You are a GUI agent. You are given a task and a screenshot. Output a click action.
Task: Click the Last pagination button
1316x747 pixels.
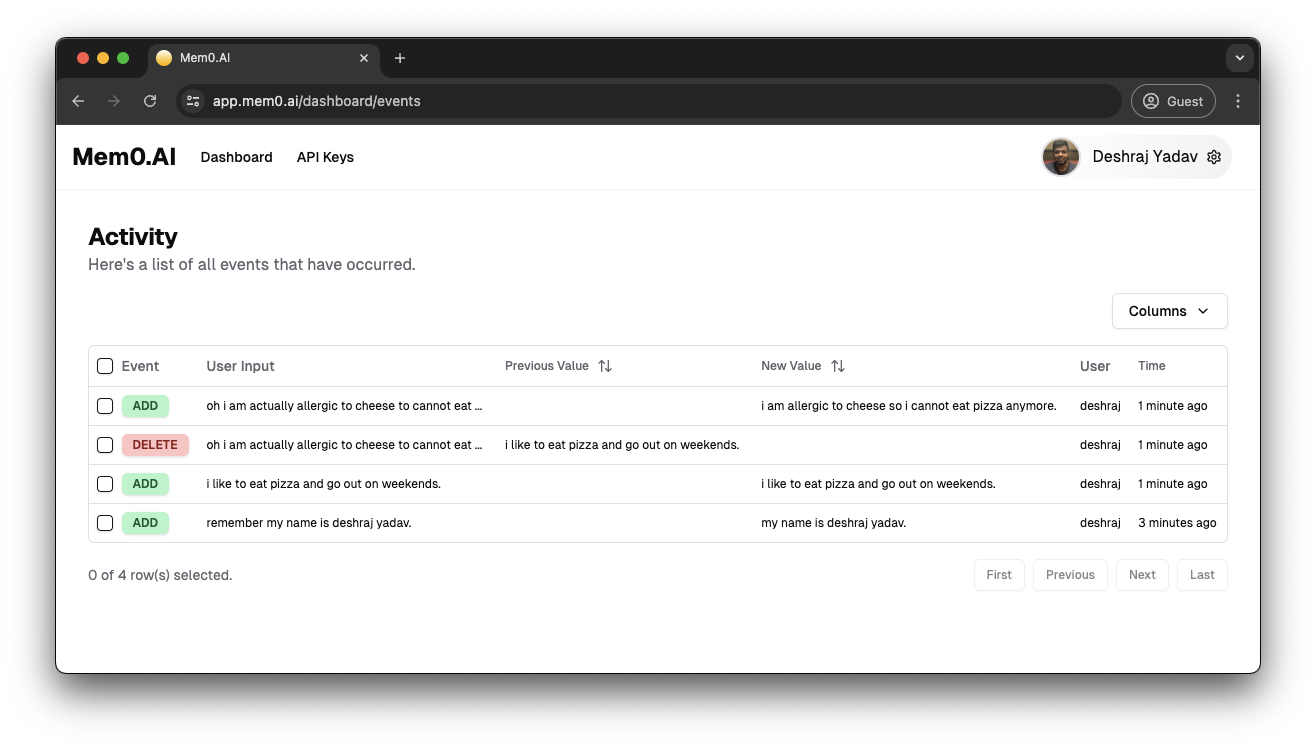point(1202,575)
